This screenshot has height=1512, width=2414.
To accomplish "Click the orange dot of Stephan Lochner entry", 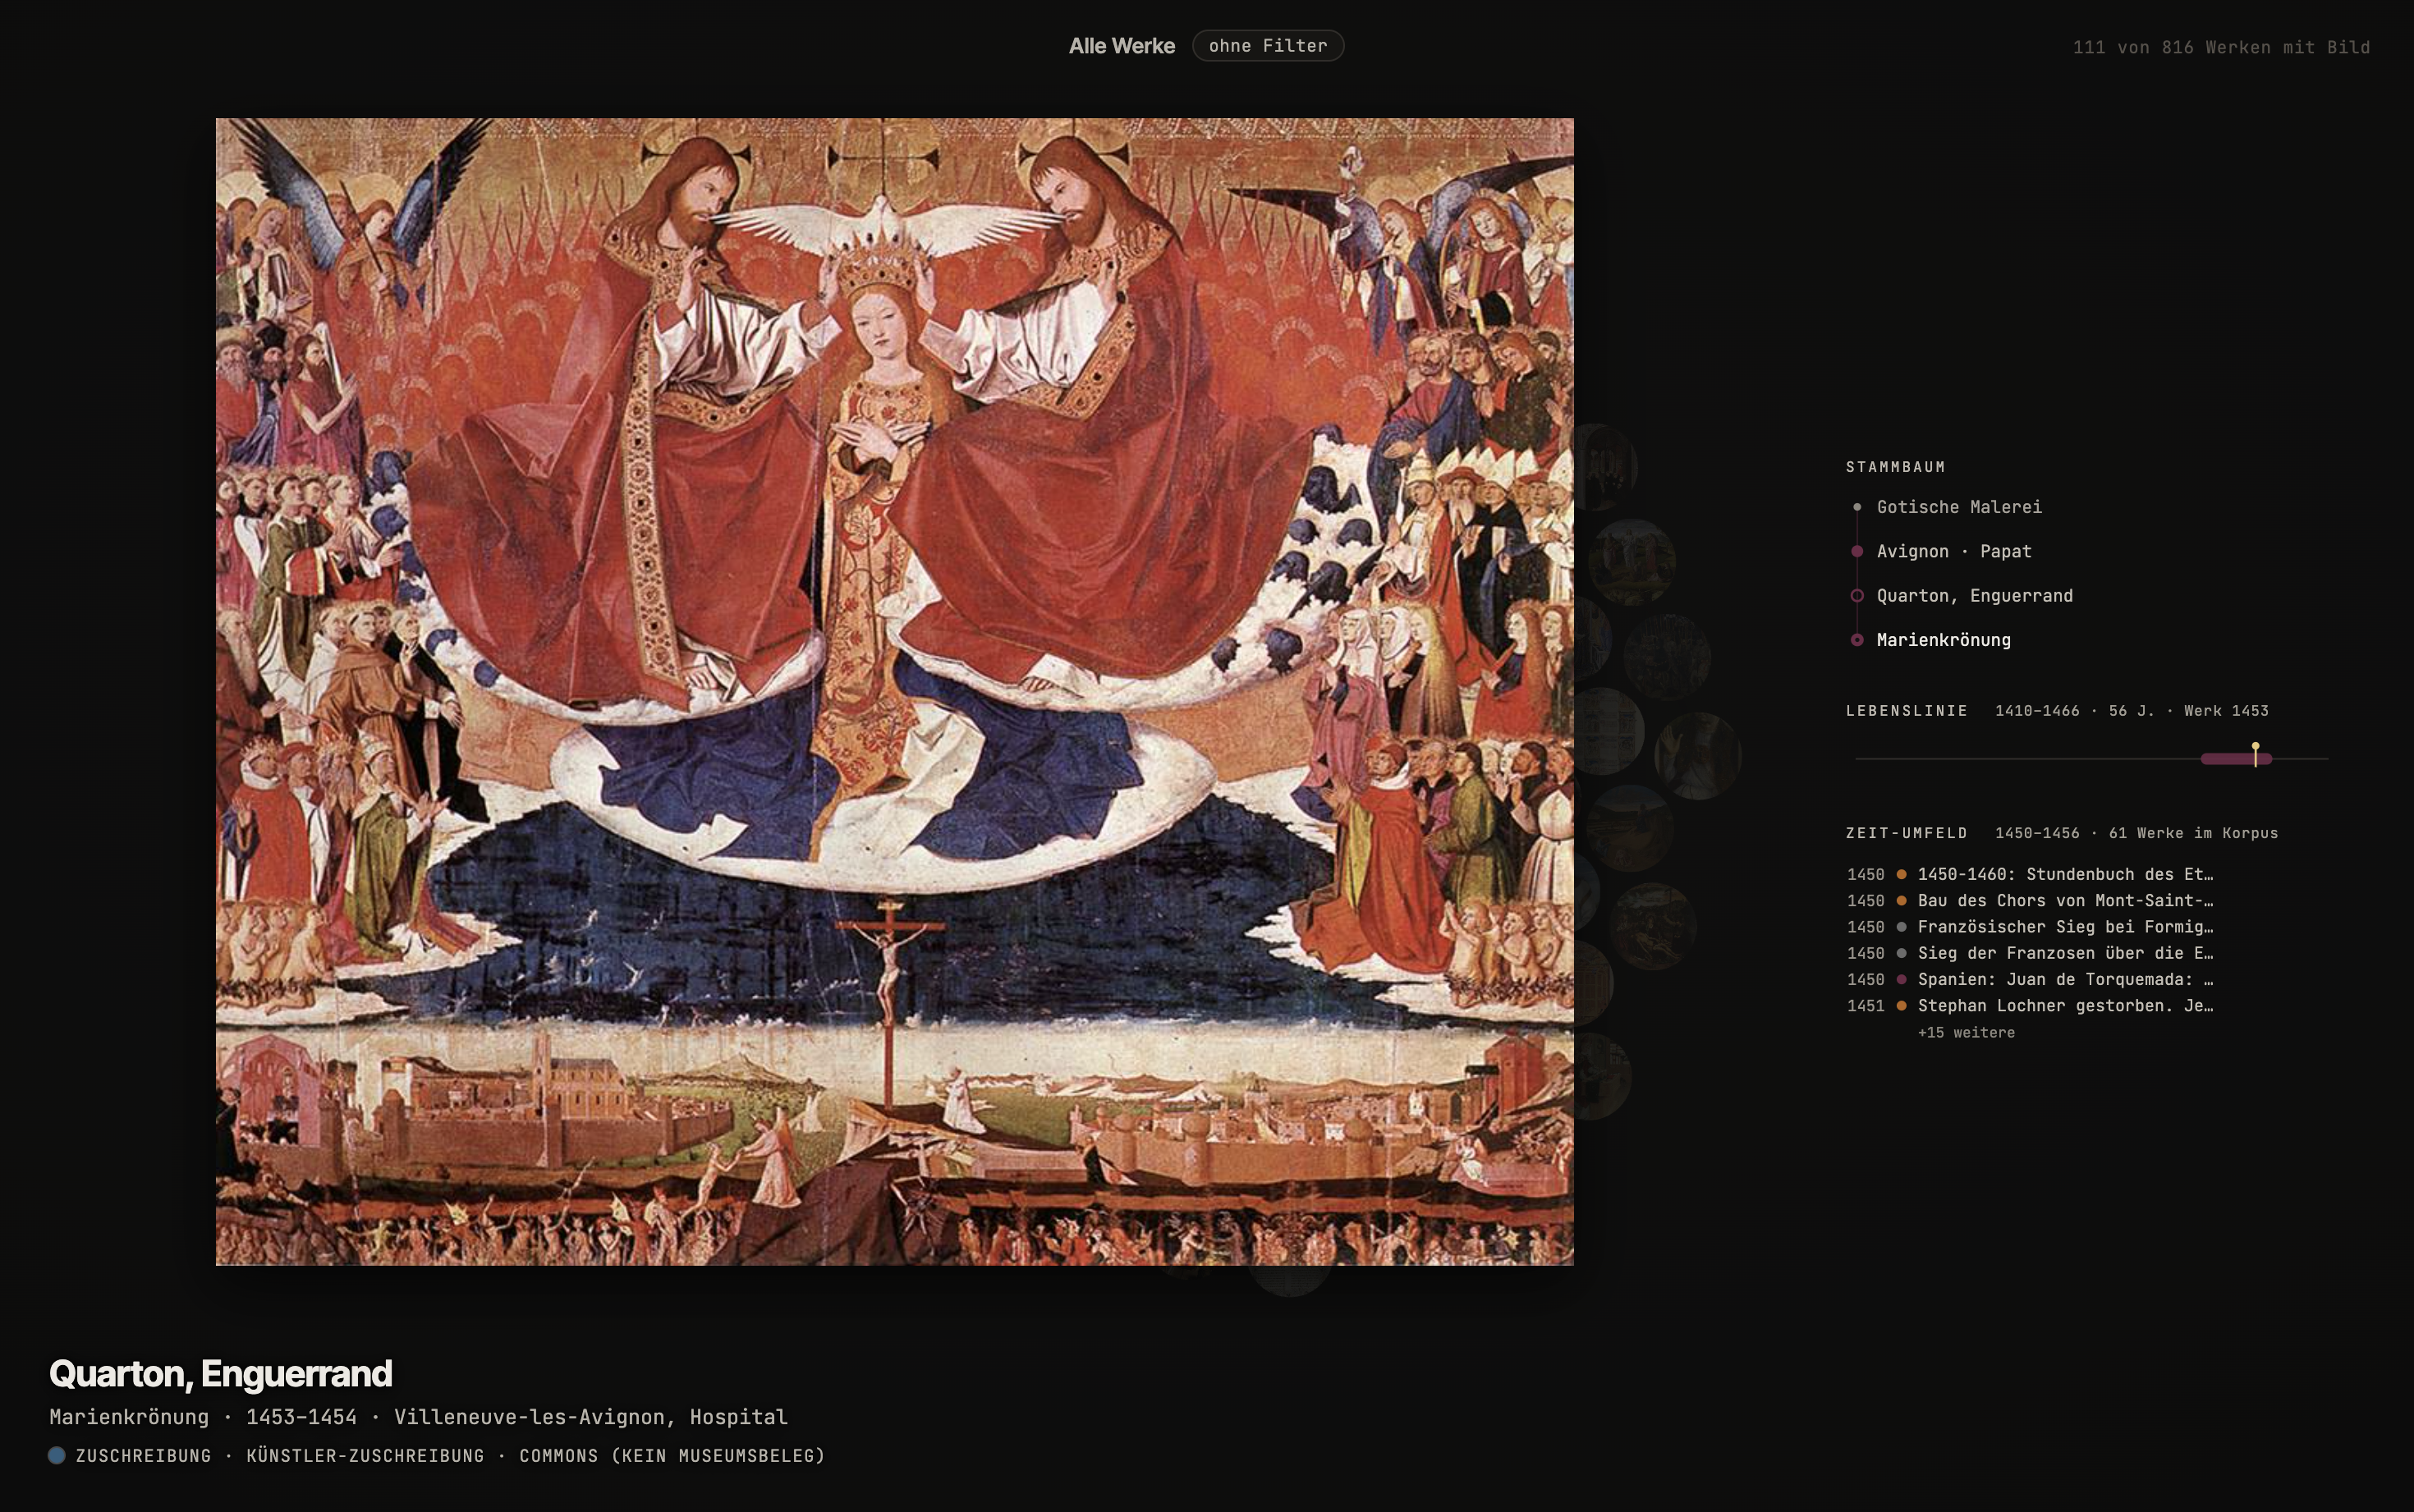I will [1901, 1006].
